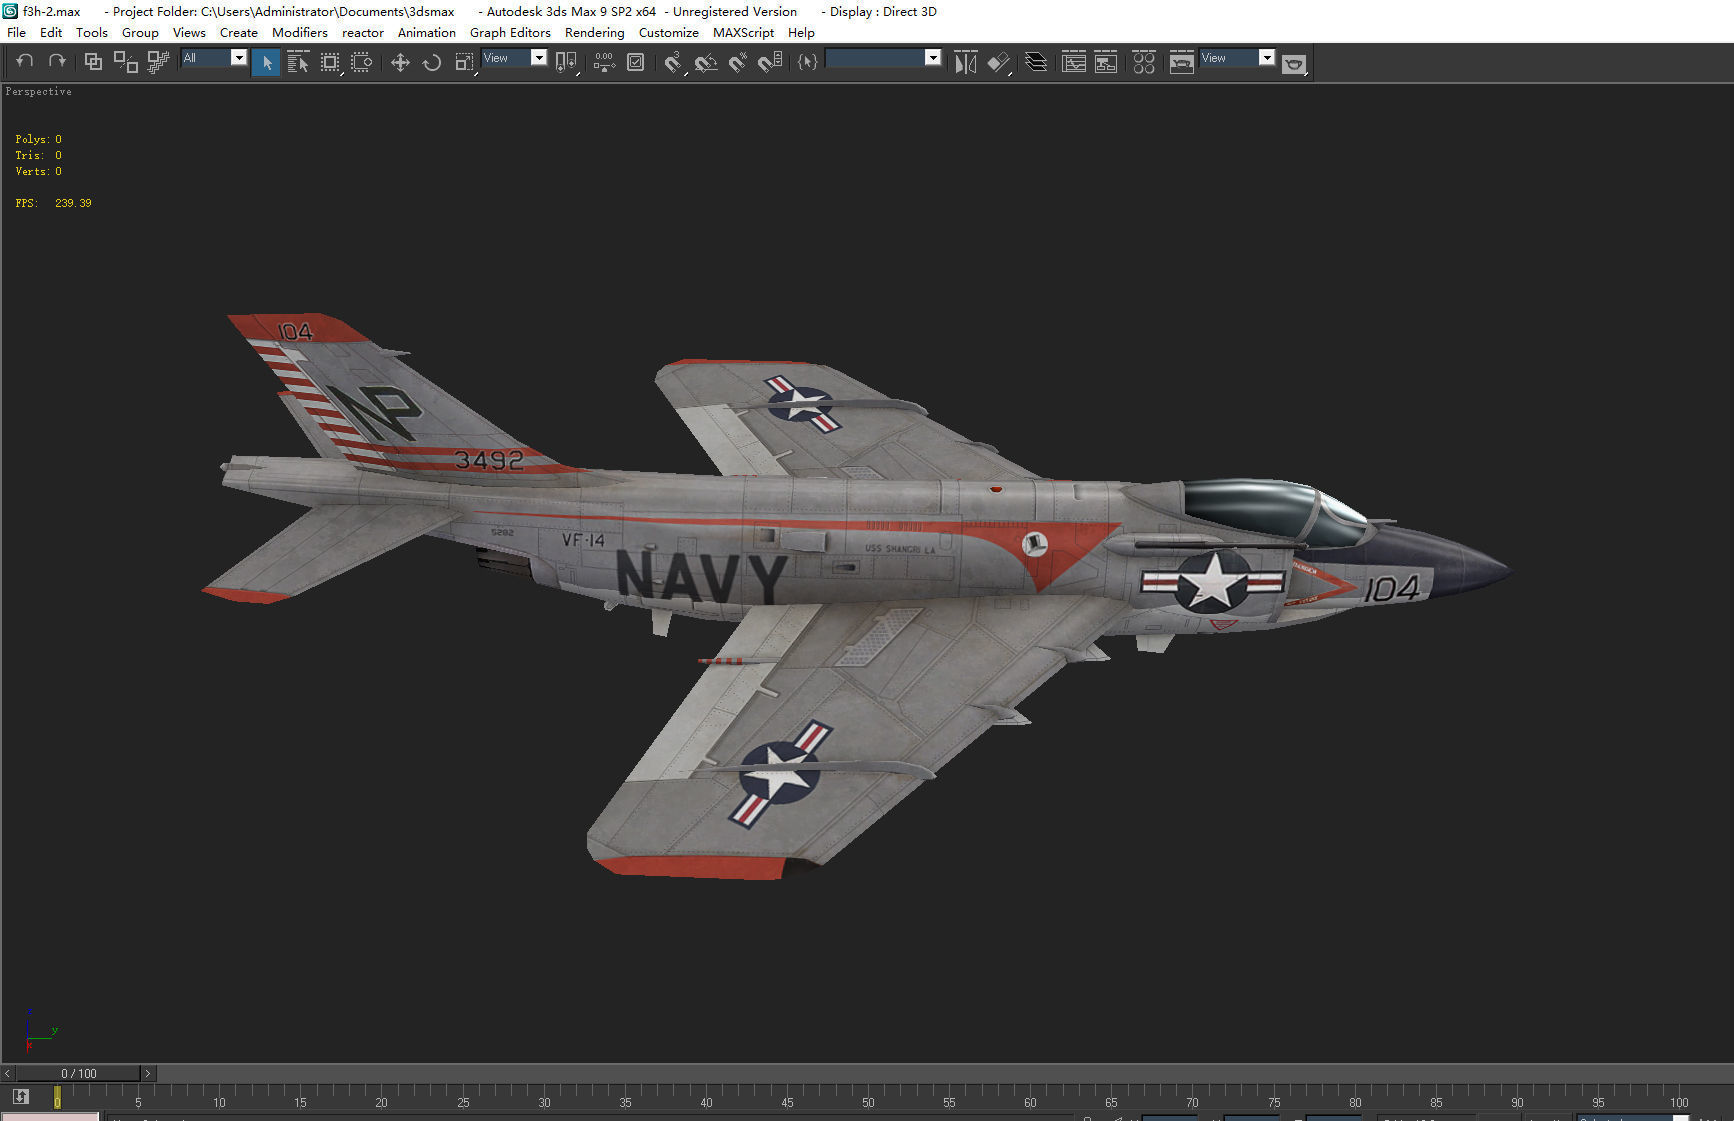The image size is (1734, 1121).
Task: Open Select by Name list icon
Action: click(x=298, y=62)
